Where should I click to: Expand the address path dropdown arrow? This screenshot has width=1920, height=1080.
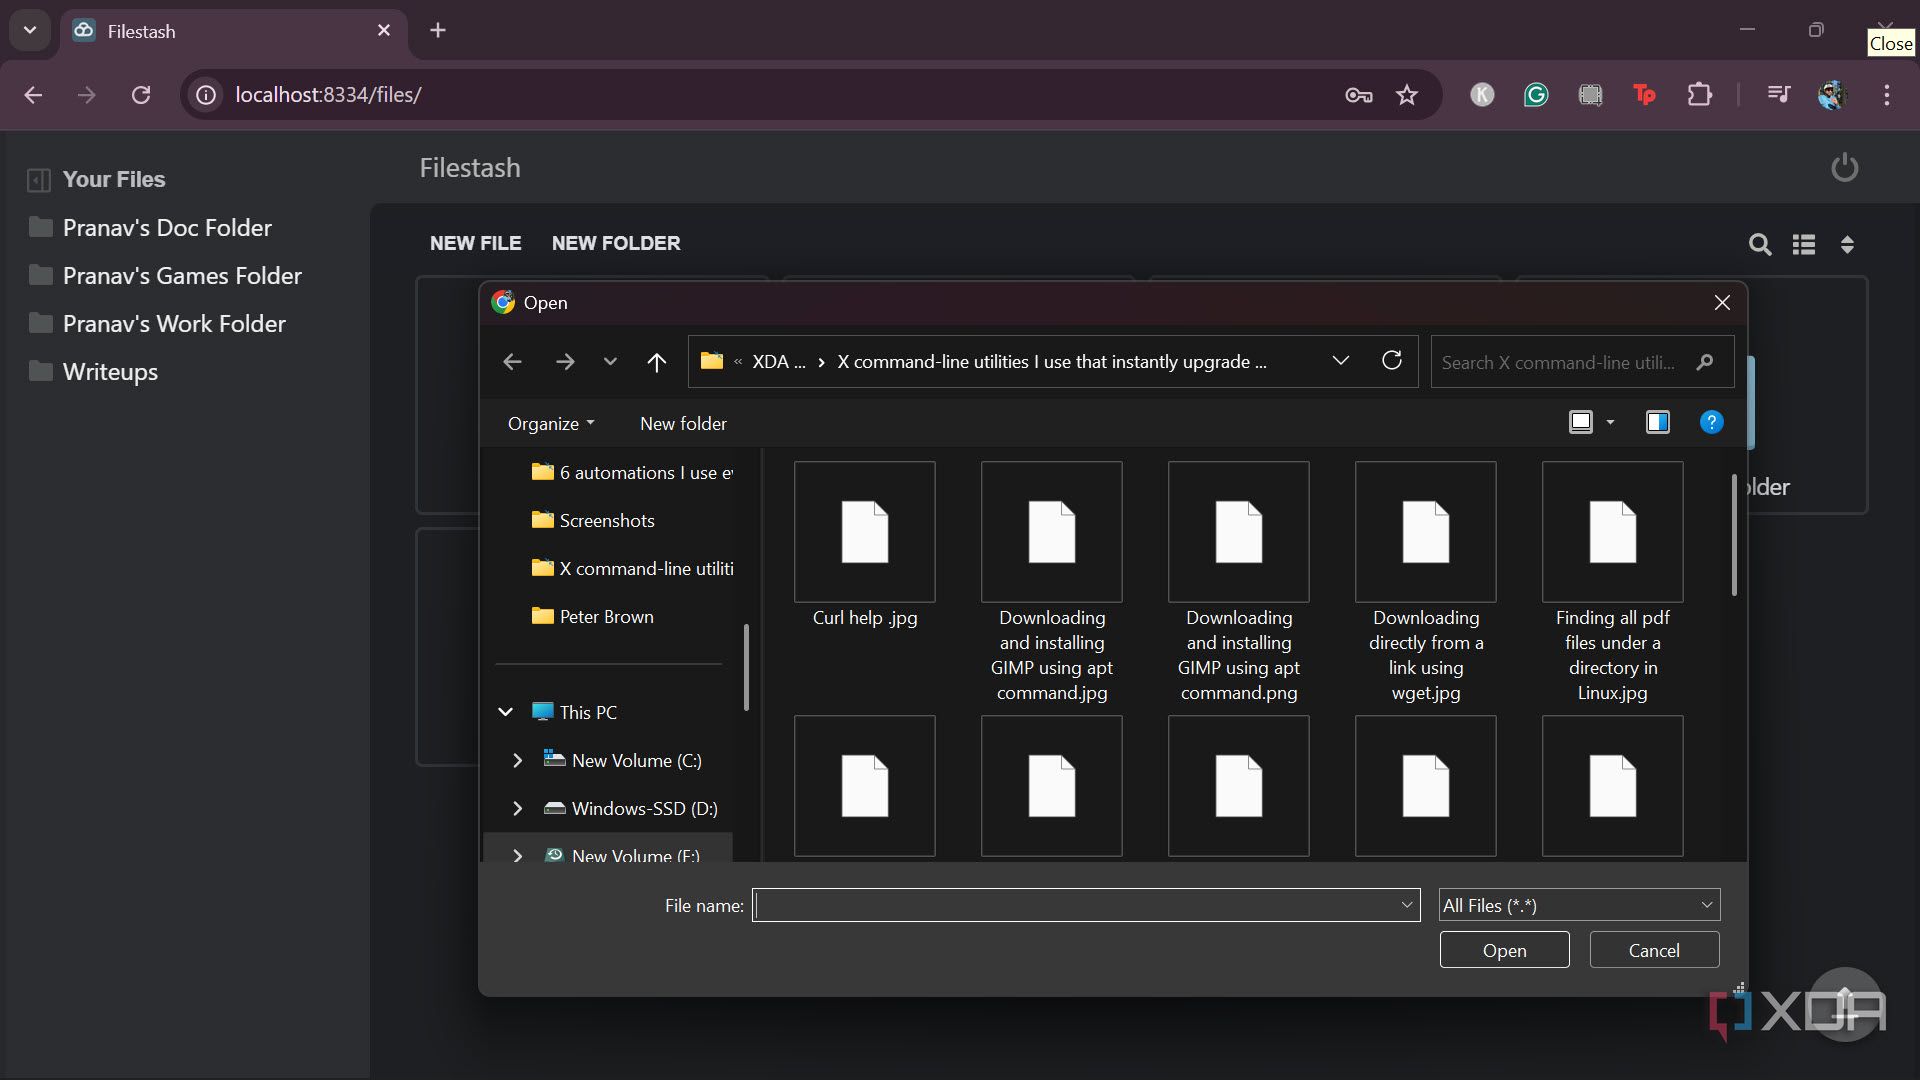coord(1341,361)
